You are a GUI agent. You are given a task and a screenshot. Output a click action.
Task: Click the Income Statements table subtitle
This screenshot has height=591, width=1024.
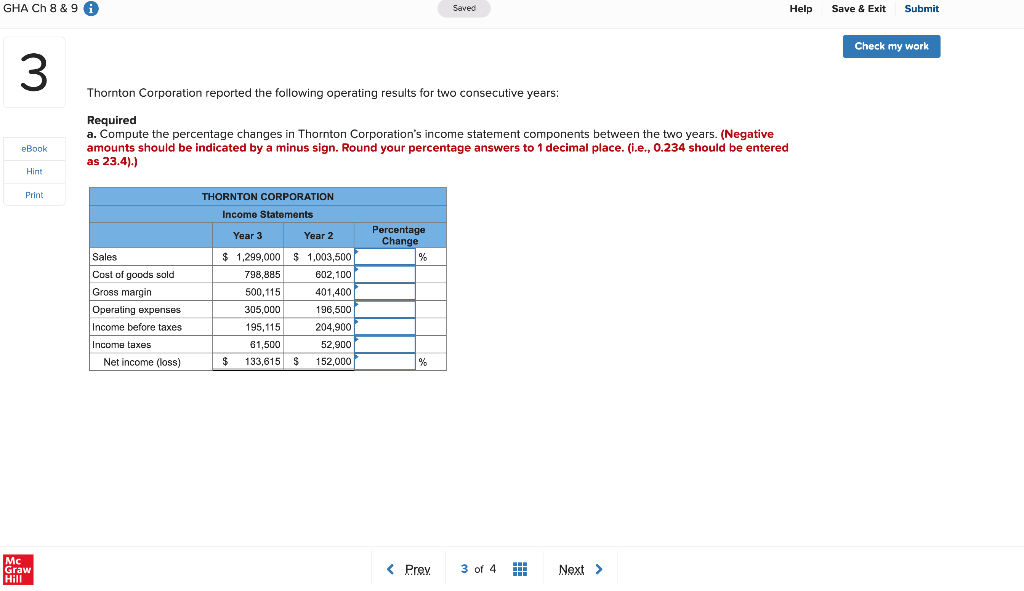pyautogui.click(x=268, y=214)
